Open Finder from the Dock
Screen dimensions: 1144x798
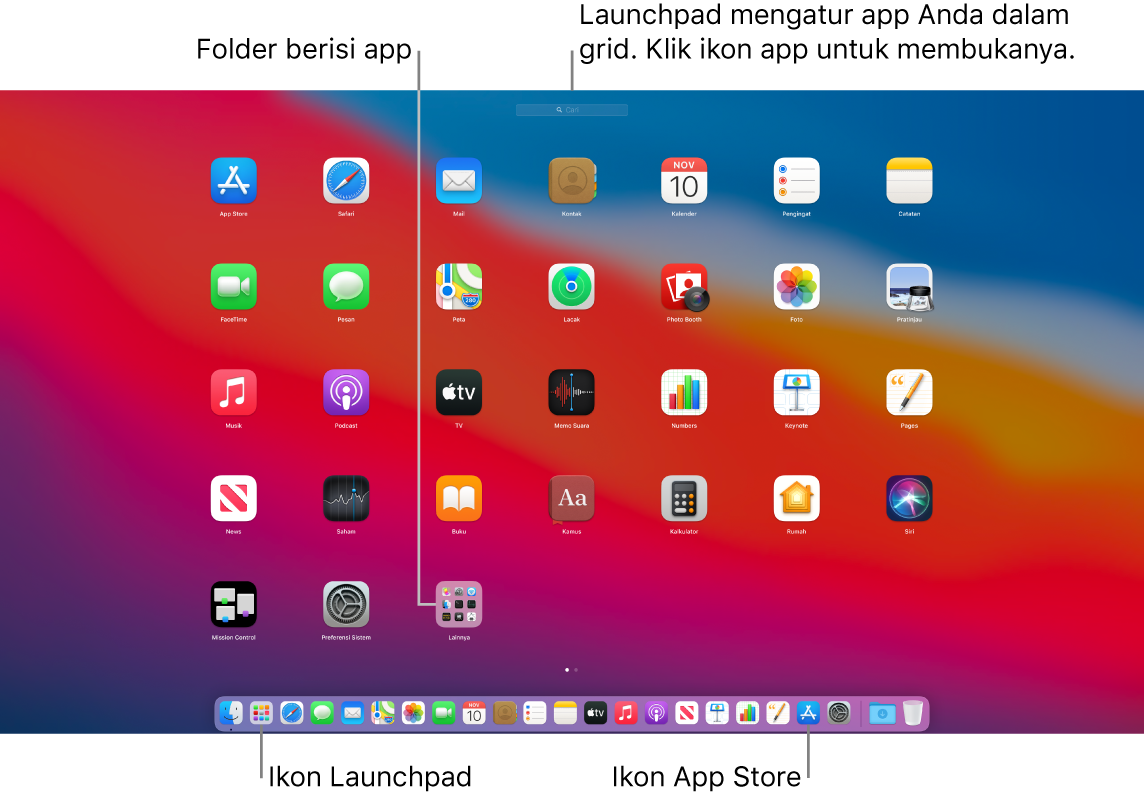coord(231,713)
